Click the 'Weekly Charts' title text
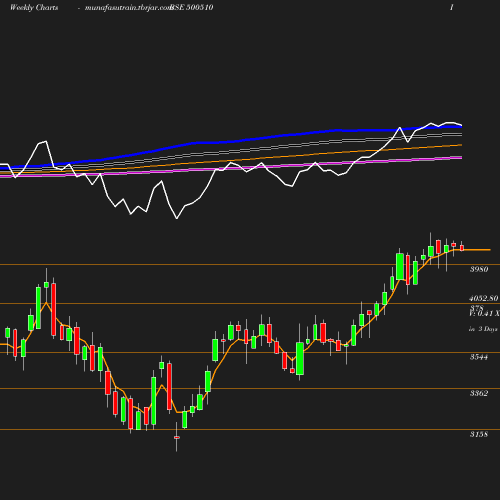The height and width of the screenshot is (500, 500). click(34, 8)
